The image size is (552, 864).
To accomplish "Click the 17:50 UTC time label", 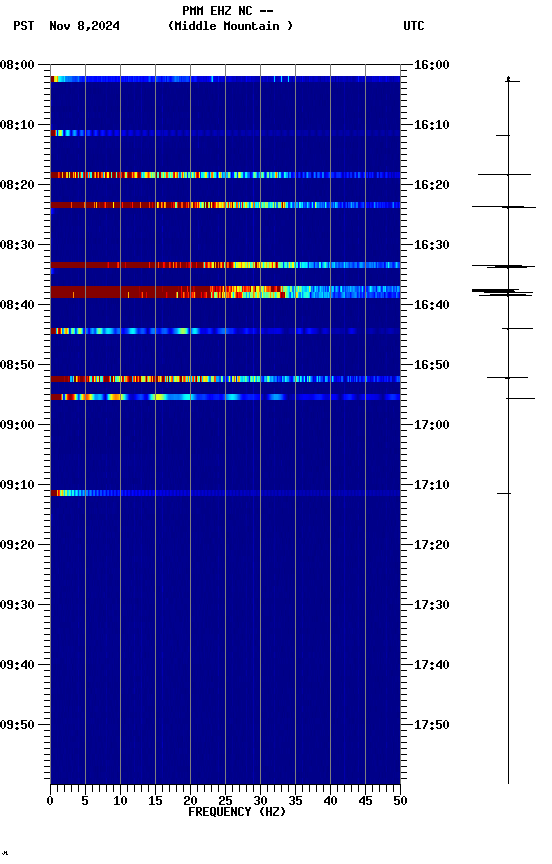I will (x=431, y=725).
